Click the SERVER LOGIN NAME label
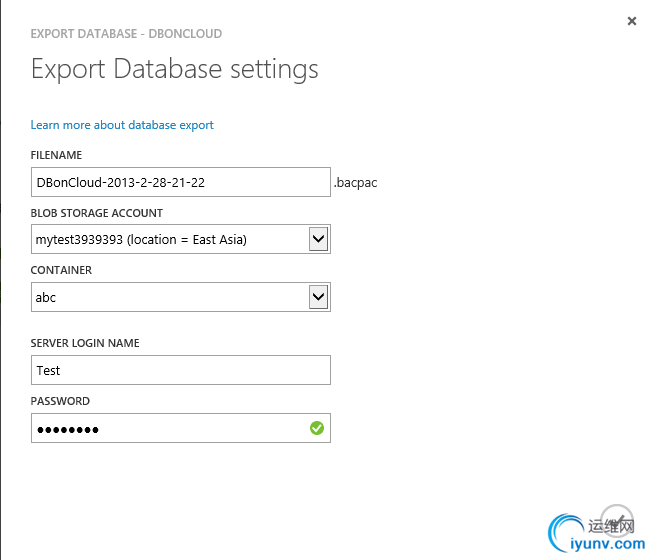651x560 pixels. tap(85, 343)
